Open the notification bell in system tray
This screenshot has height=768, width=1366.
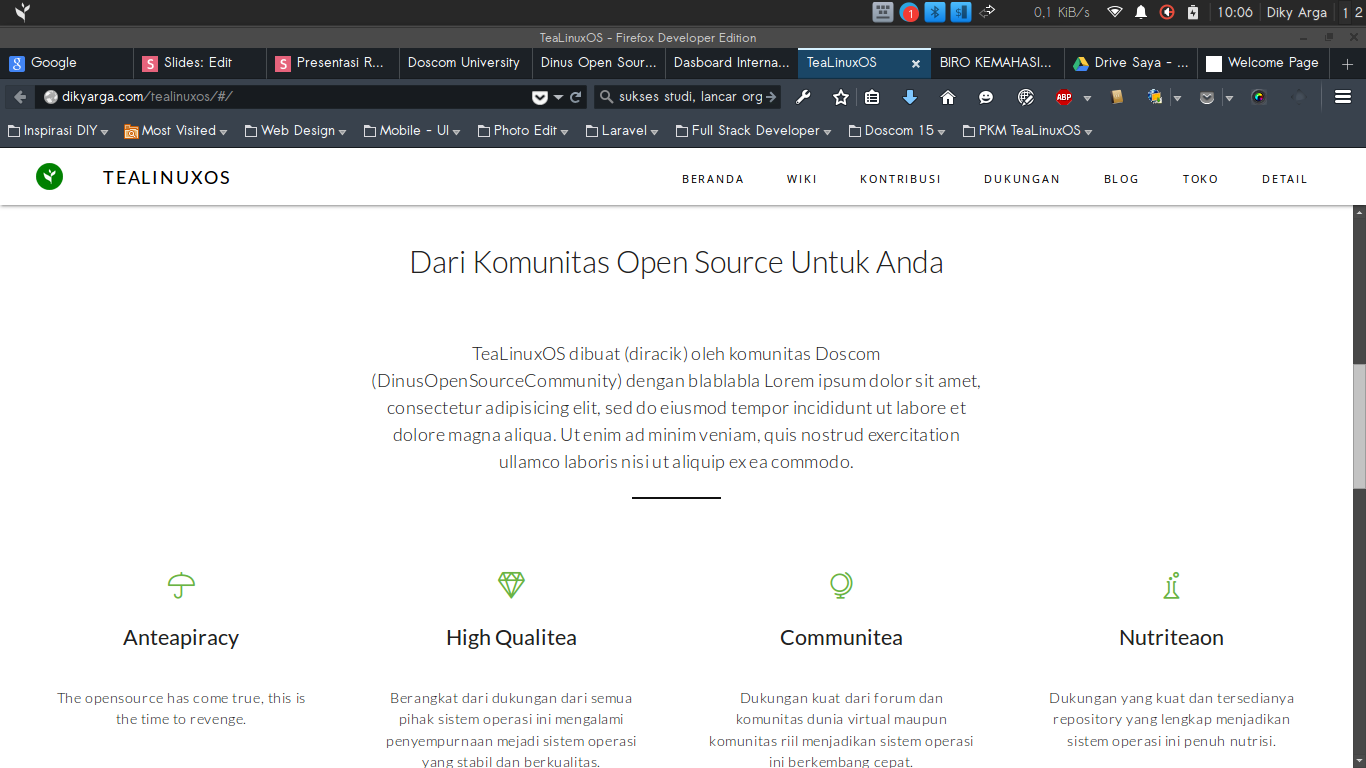1141,12
